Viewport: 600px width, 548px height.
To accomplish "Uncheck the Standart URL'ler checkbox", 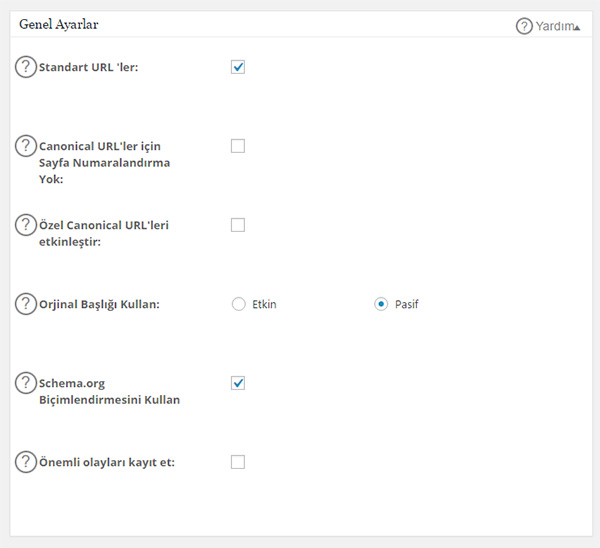I will (x=238, y=68).
